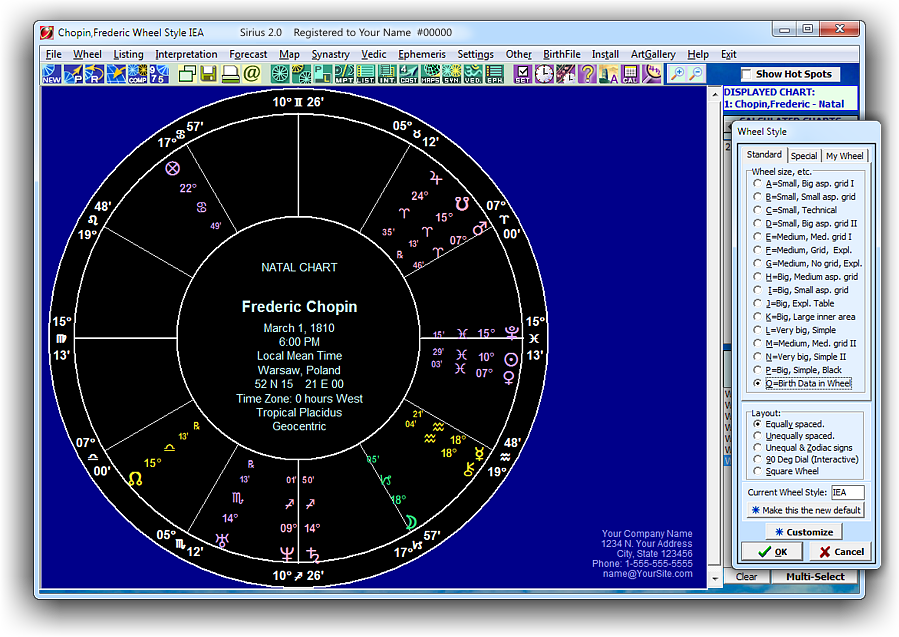
Task: Click the COMP composite chart icon
Action: tap(138, 74)
